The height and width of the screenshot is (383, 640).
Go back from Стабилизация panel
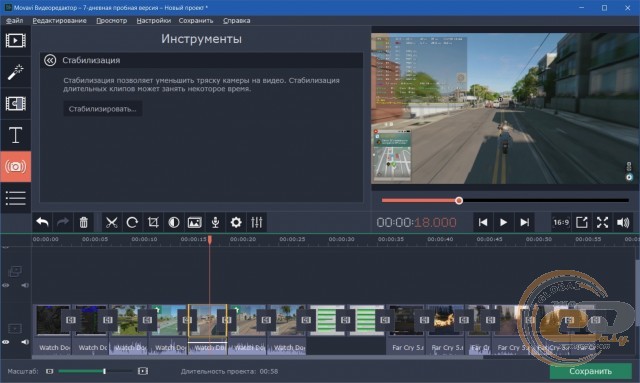click(x=50, y=60)
